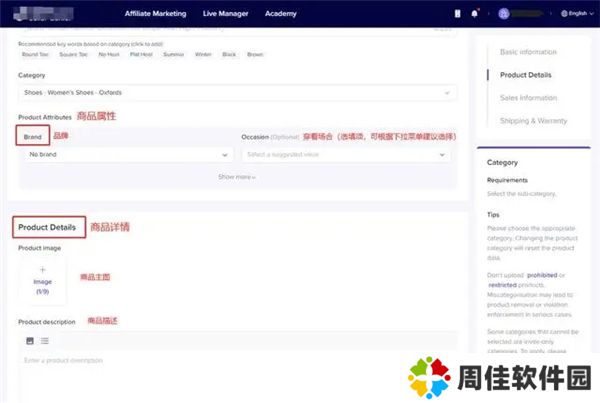Expand Show more product attributes

click(x=237, y=177)
